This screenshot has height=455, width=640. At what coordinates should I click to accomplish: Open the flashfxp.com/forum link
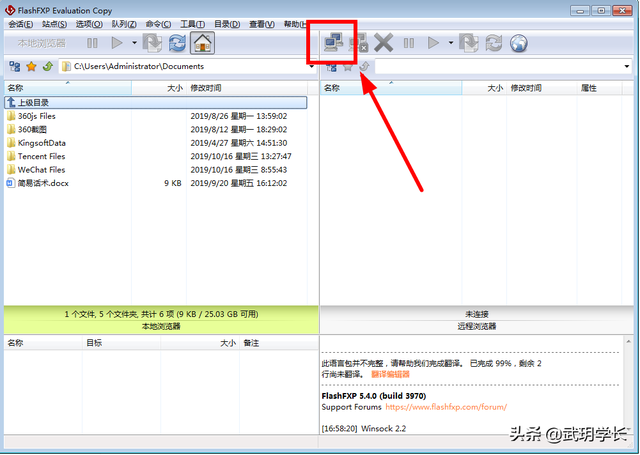(x=446, y=407)
